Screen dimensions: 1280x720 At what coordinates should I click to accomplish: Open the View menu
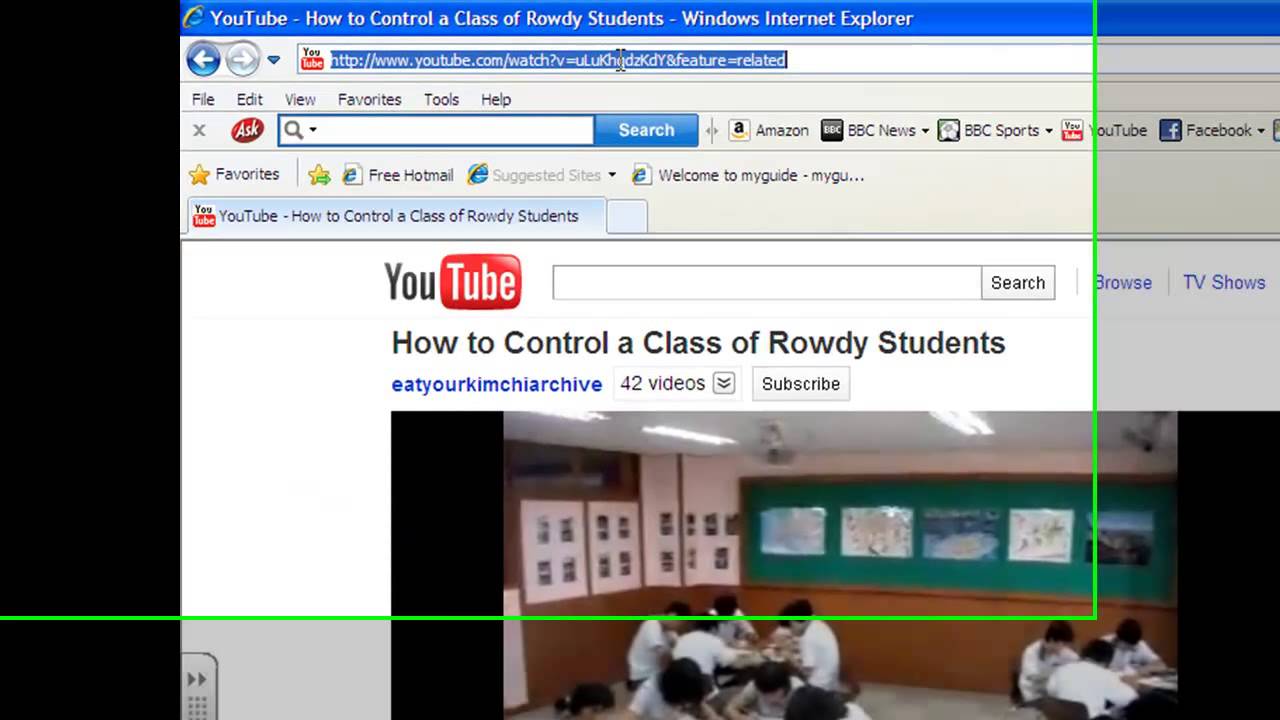tap(300, 99)
